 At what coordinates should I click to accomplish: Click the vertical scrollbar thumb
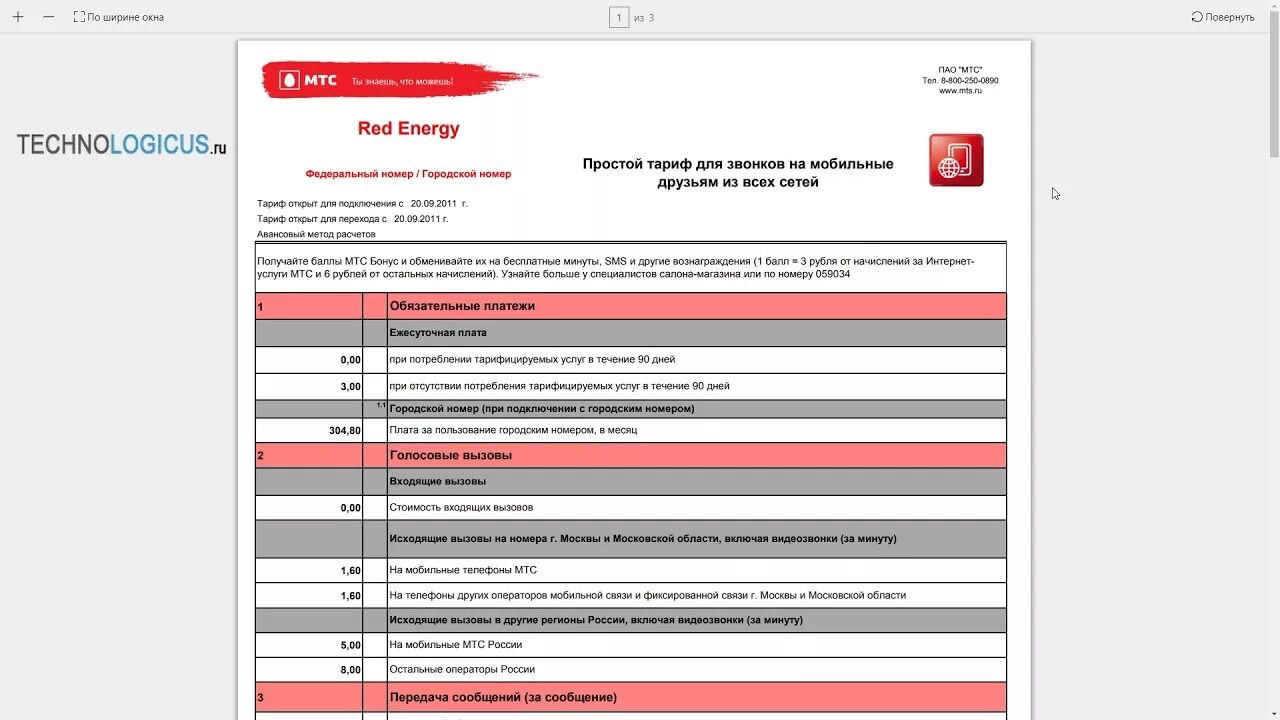click(x=1273, y=82)
